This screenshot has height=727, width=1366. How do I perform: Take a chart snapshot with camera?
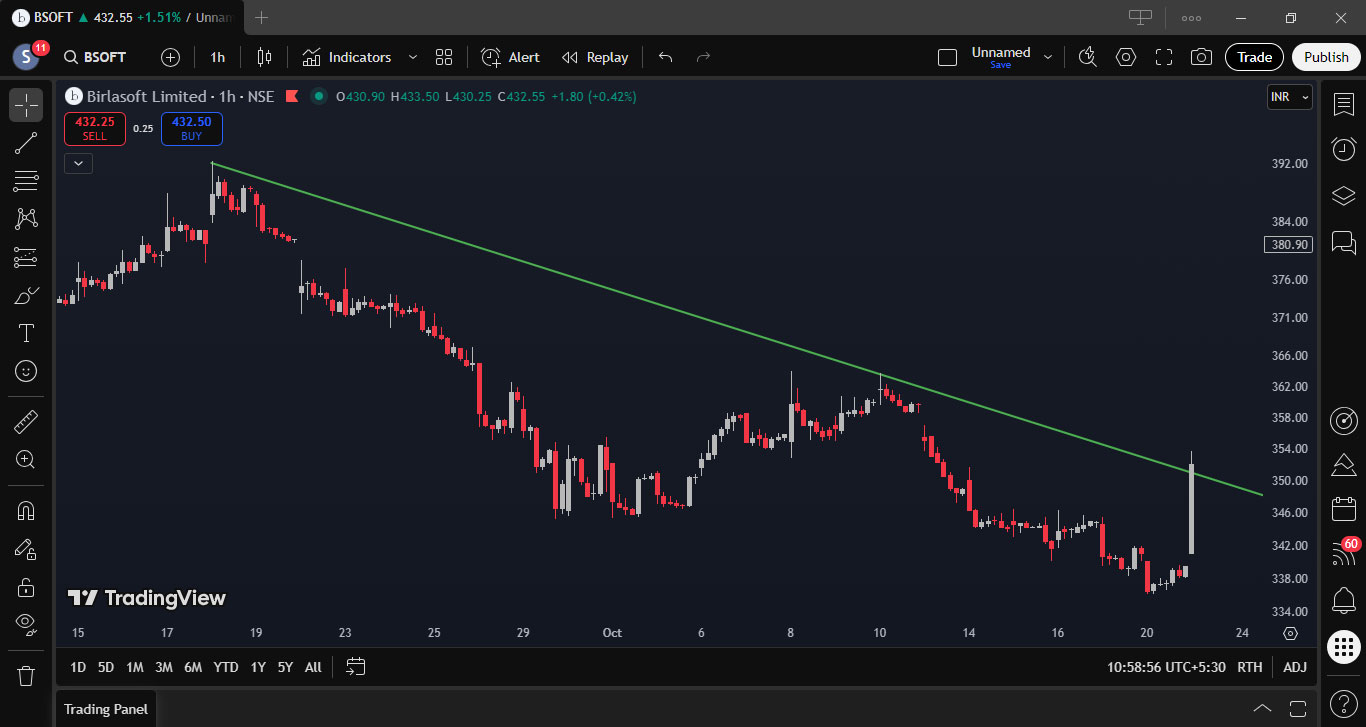pyautogui.click(x=1202, y=57)
